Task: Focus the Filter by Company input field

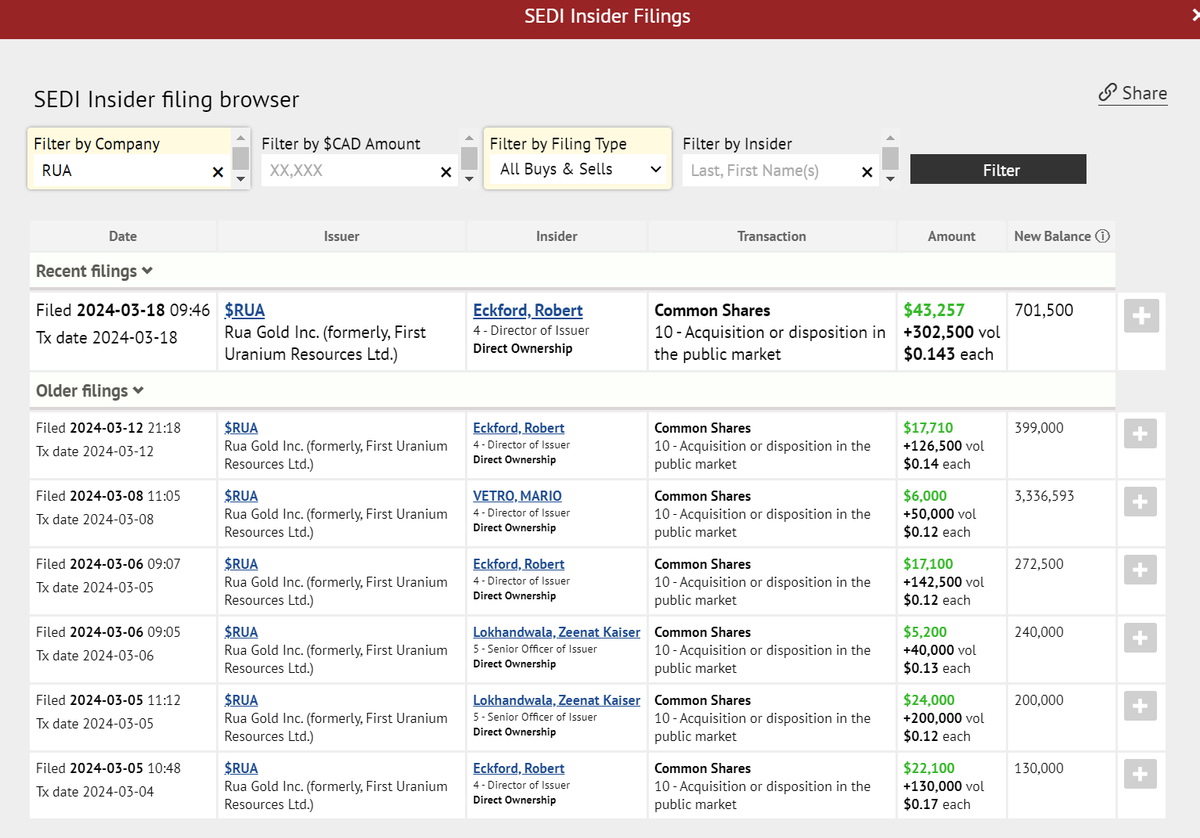Action: pyautogui.click(x=130, y=171)
